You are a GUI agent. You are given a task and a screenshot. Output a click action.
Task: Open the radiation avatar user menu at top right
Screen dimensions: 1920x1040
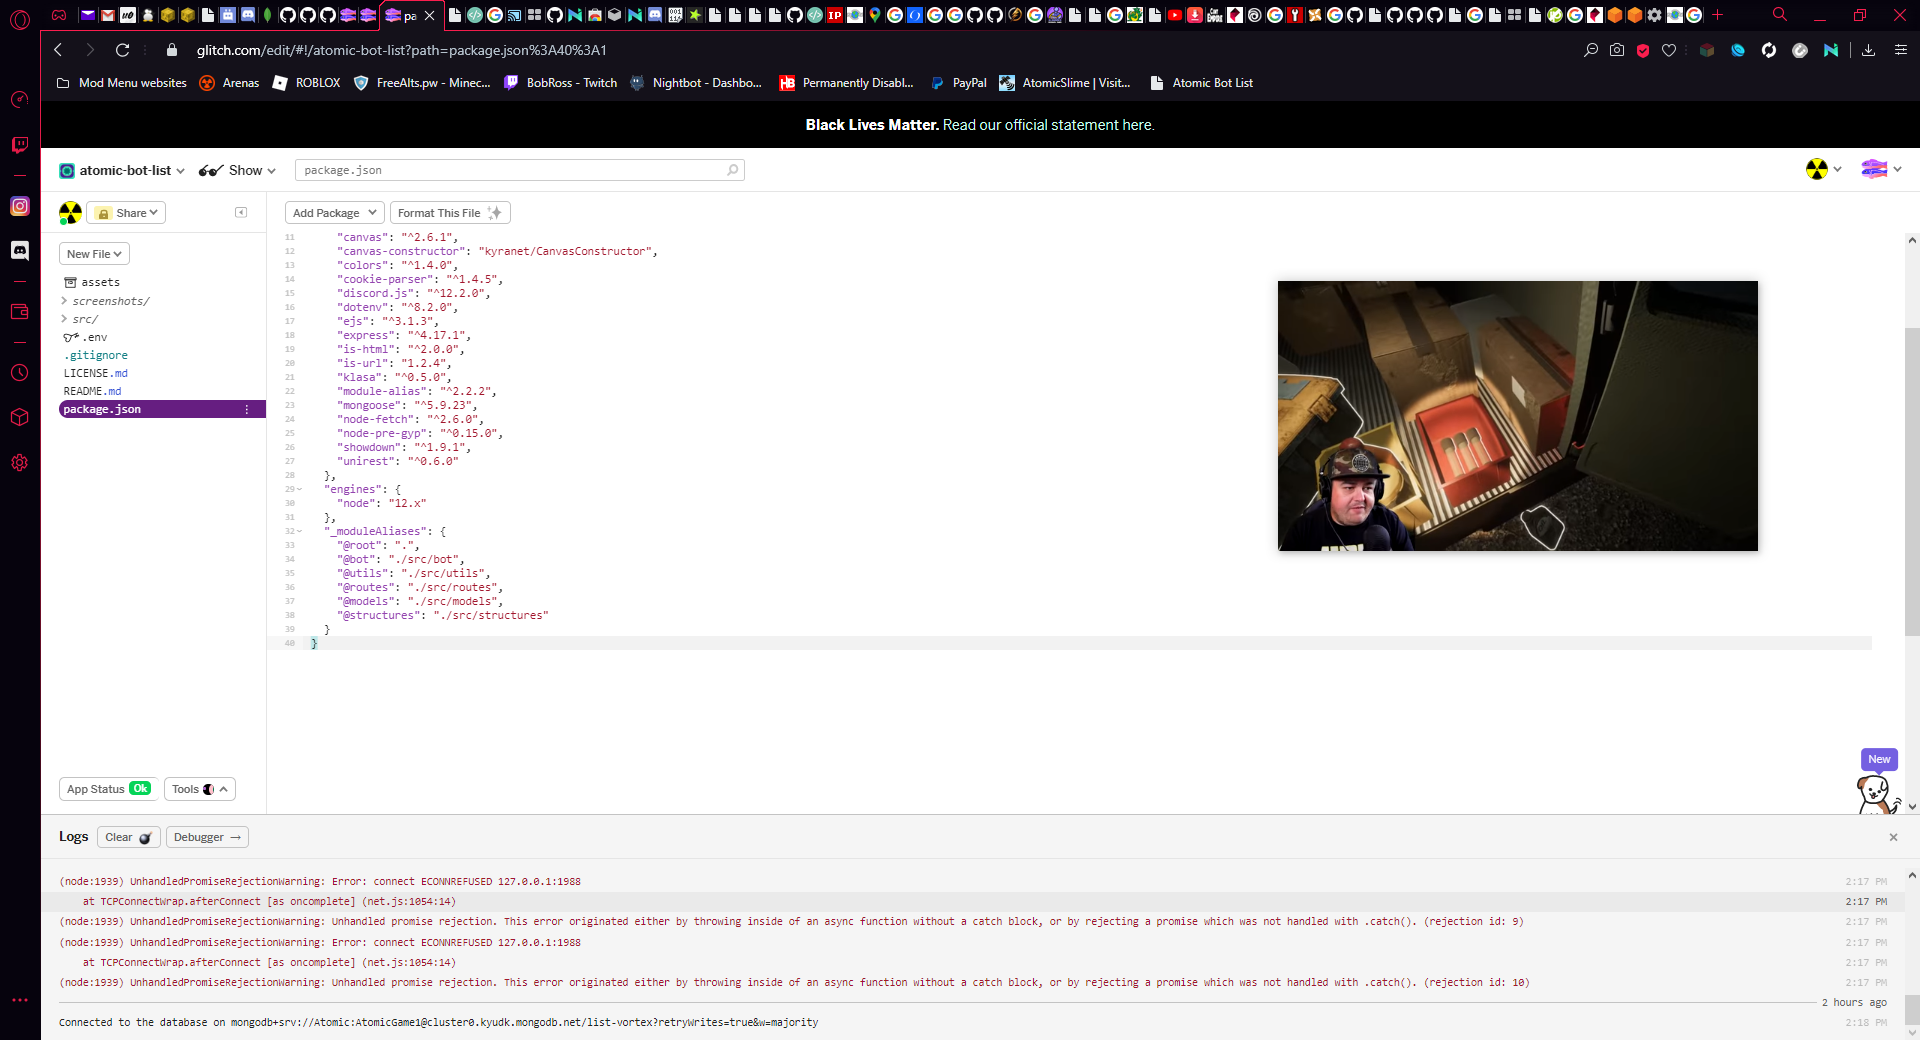(x=1823, y=169)
